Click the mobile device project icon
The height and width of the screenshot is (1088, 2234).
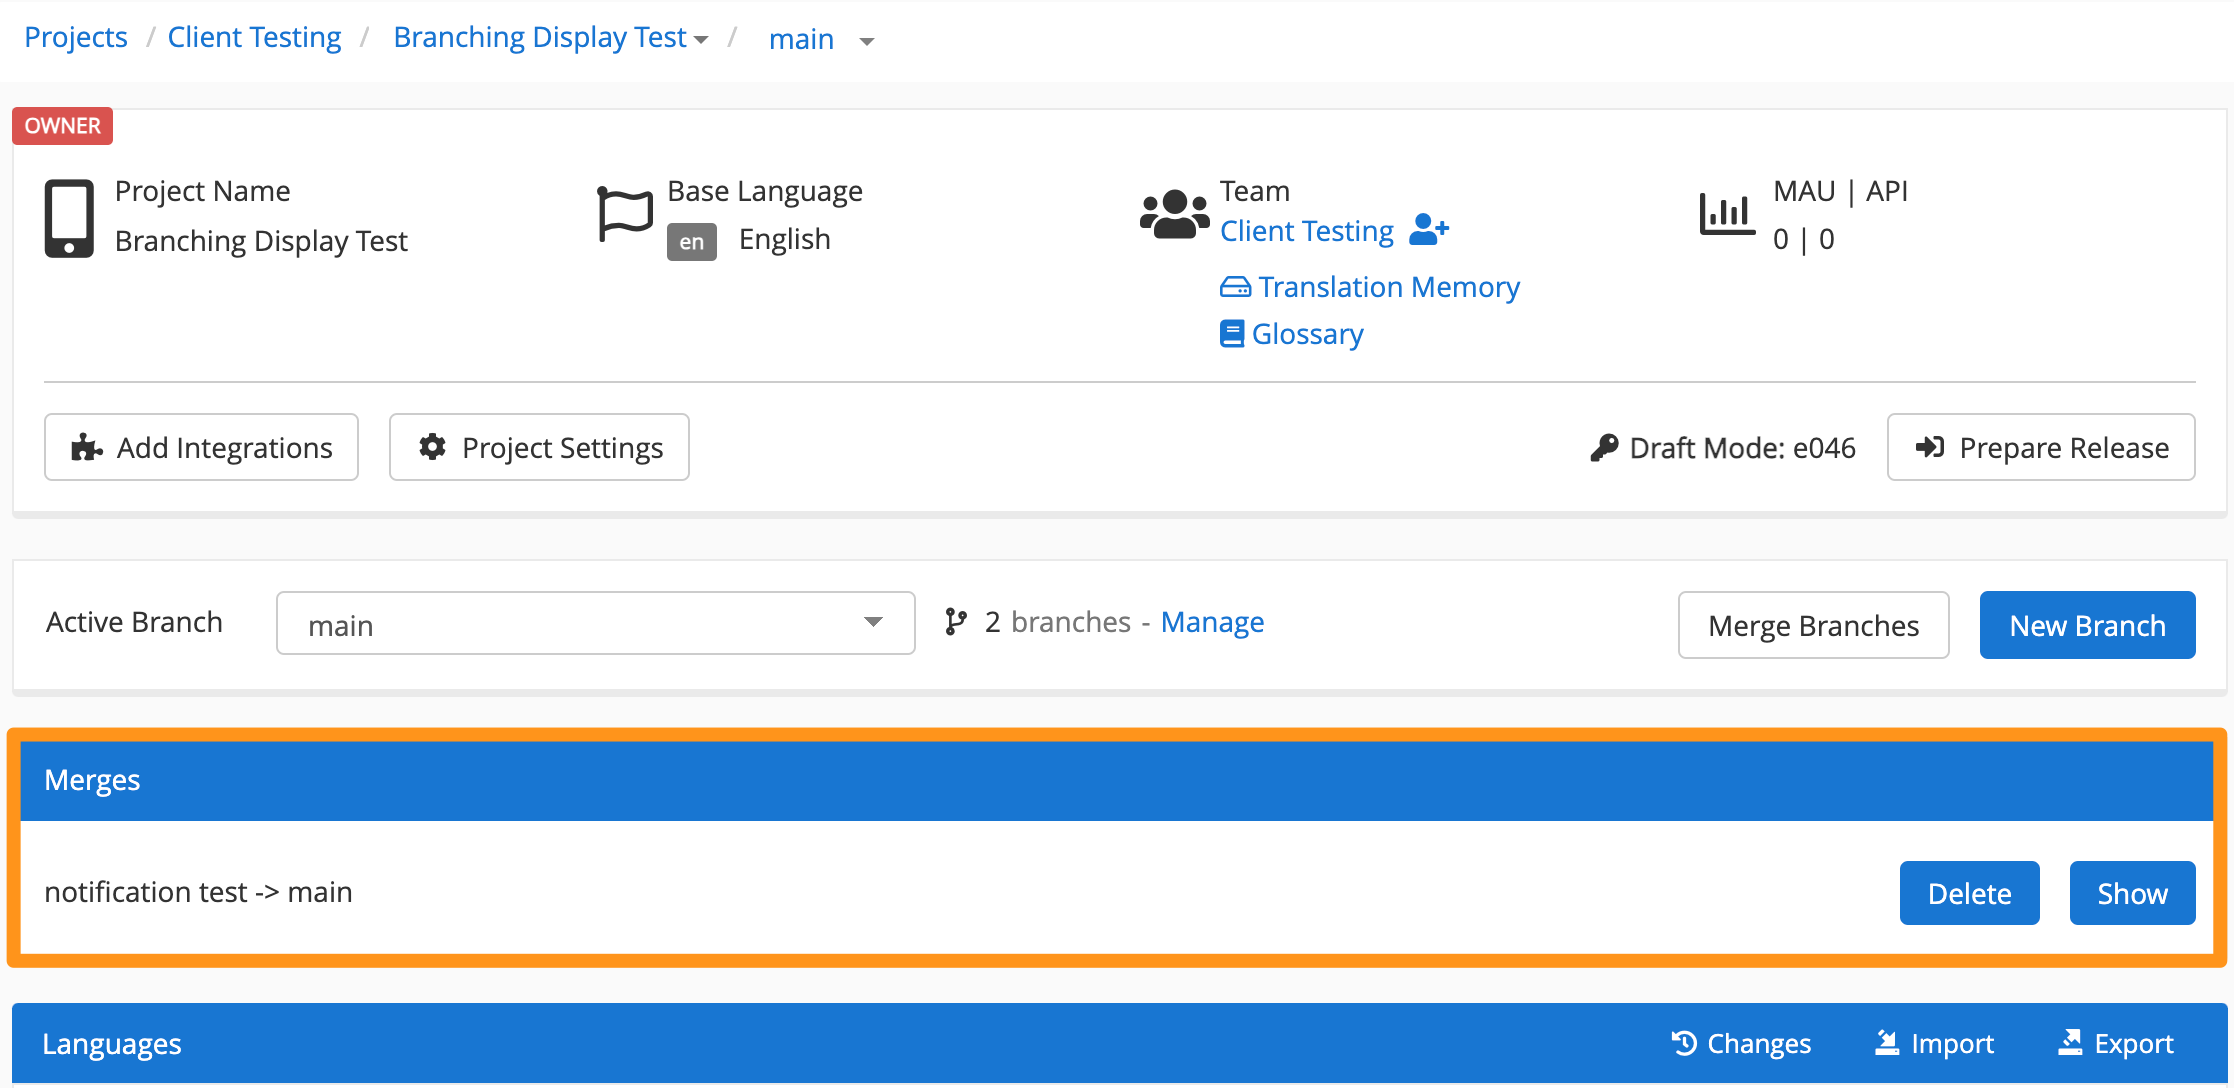69,218
